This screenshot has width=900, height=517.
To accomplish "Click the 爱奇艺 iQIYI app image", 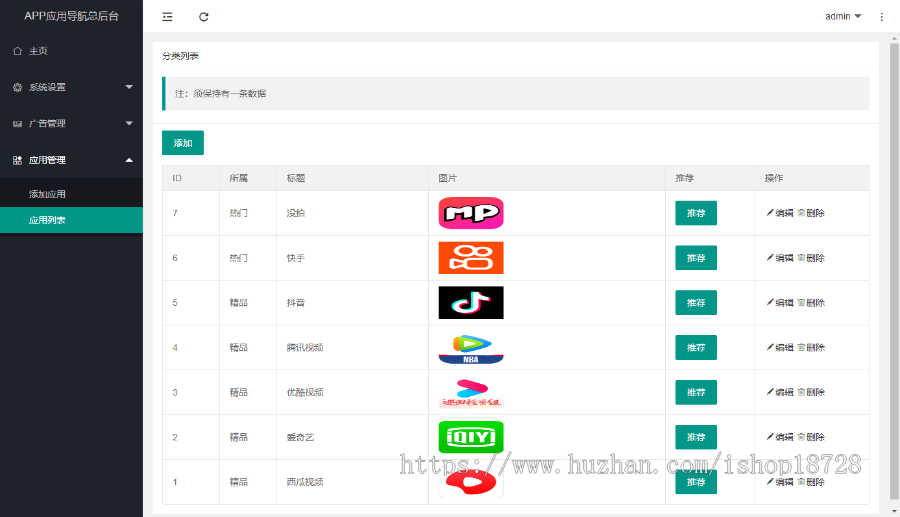I will [x=471, y=437].
